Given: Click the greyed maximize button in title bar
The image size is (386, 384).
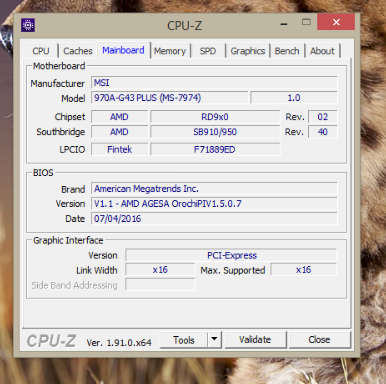Looking at the screenshot, I should 306,22.
